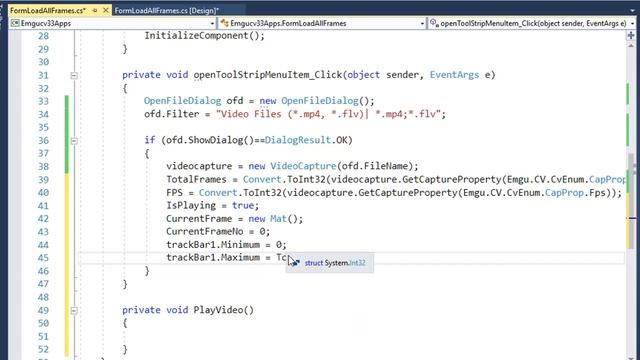This screenshot has width=640, height=360.
Task: Click the split editor window icon
Action: [x=631, y=36]
